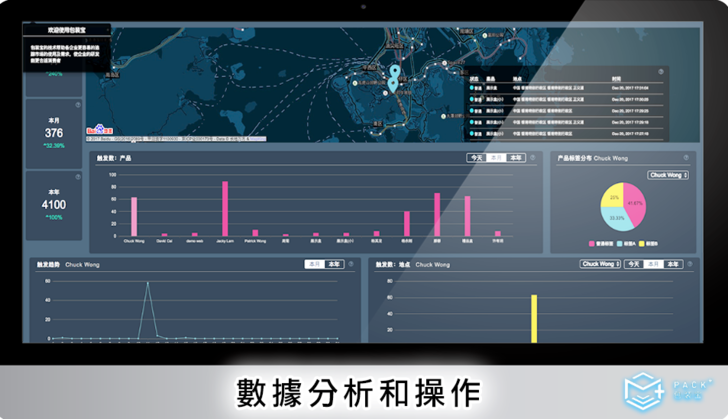Click the Chuck Wong bar in product chart
Viewport: 728px width, 419px height.
click(134, 217)
